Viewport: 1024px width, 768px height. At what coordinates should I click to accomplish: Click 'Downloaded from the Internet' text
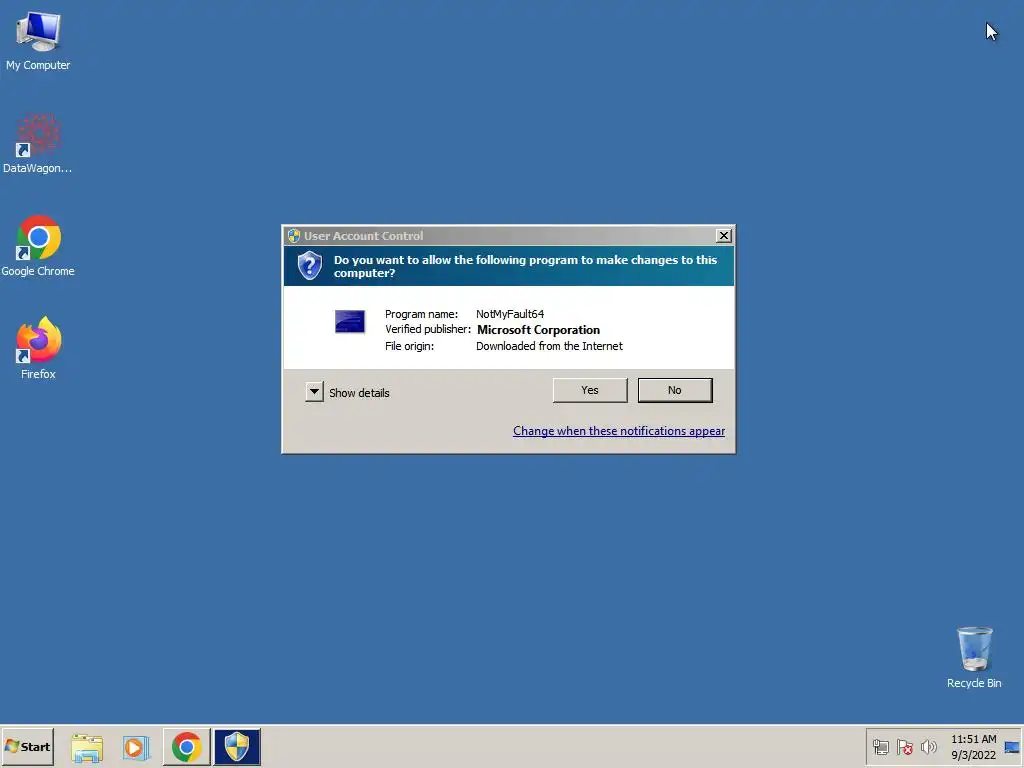pyautogui.click(x=549, y=346)
